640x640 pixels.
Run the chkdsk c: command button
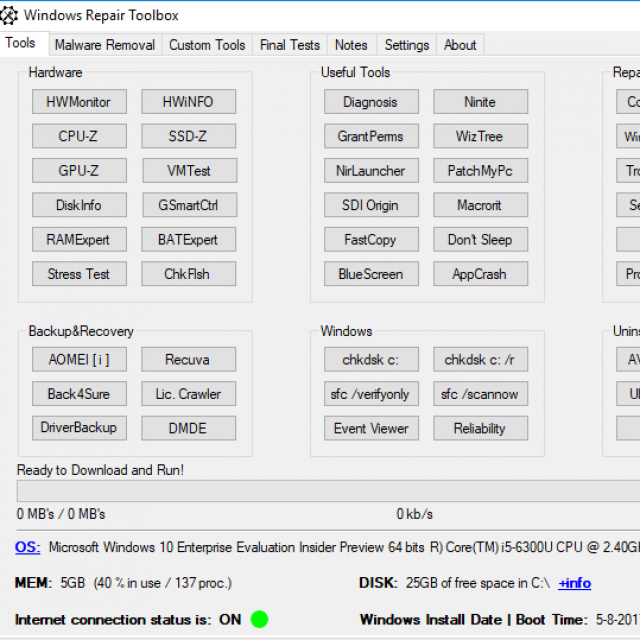[371, 359]
